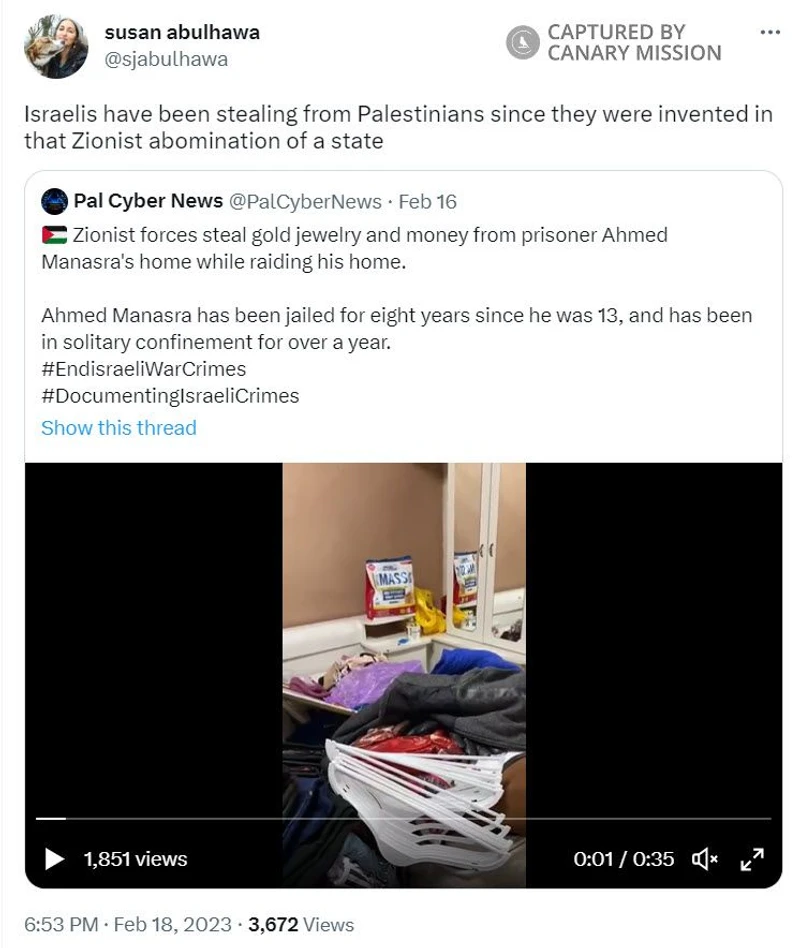800x948 pixels.
Task: Open the @sjabulhawa handle
Action: [x=166, y=59]
